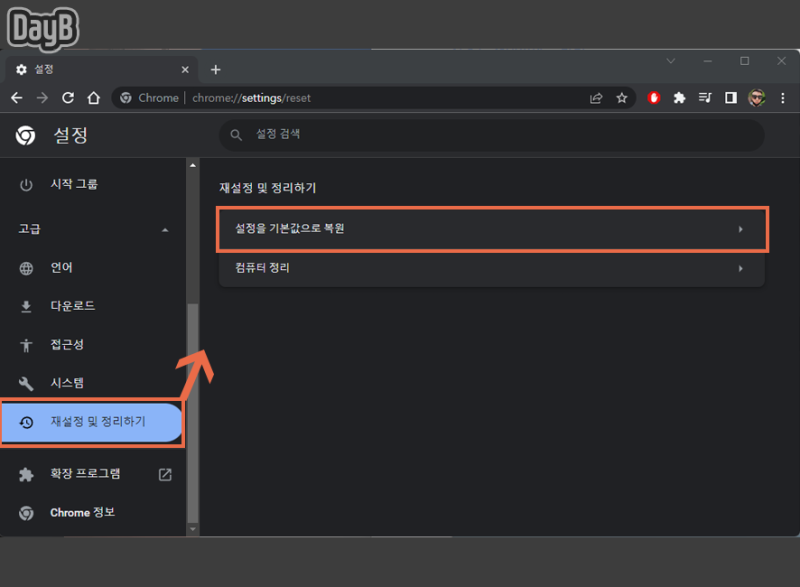Select the 설정 browser tab

101,69
